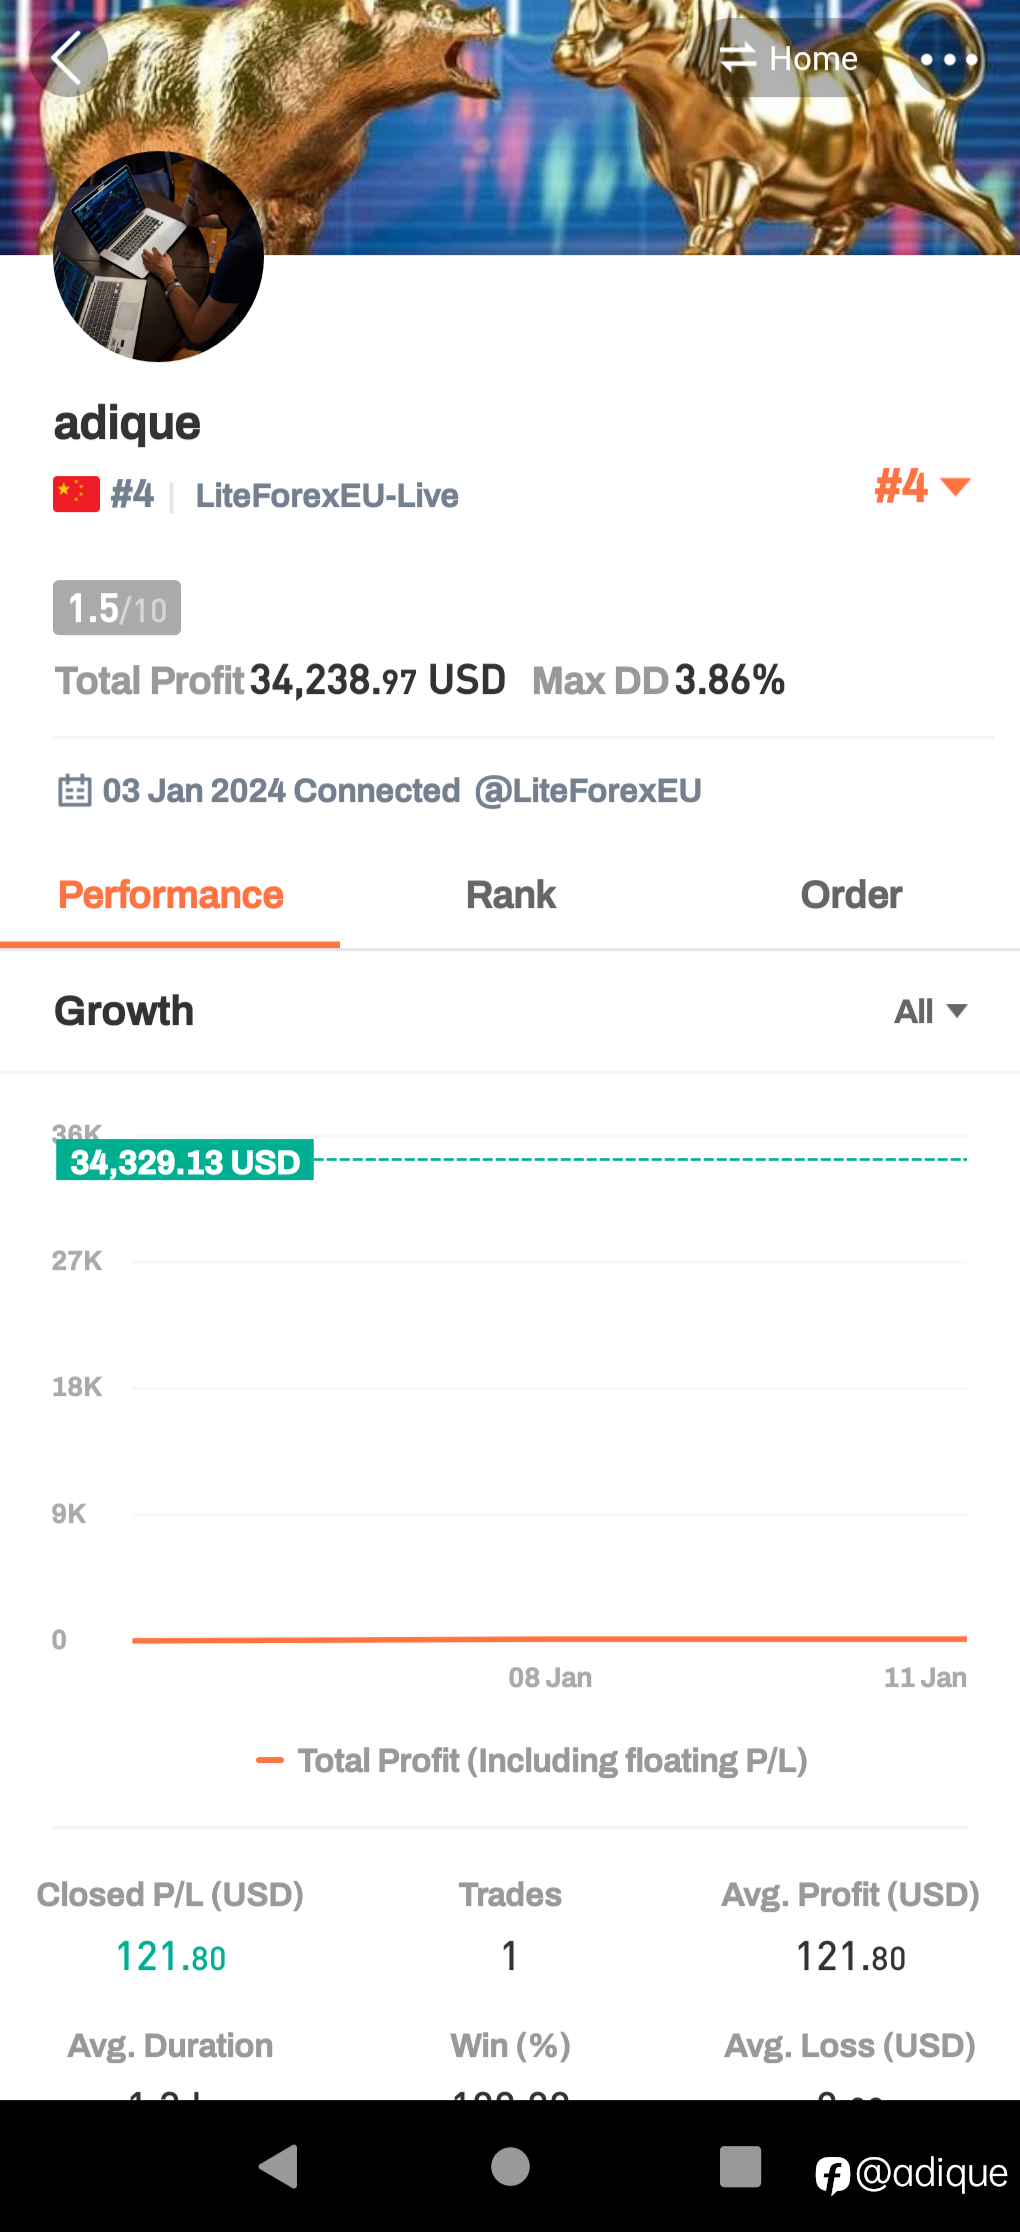Expand the orange #4 account dropdown
The image size is (1020, 2232).
click(x=922, y=487)
